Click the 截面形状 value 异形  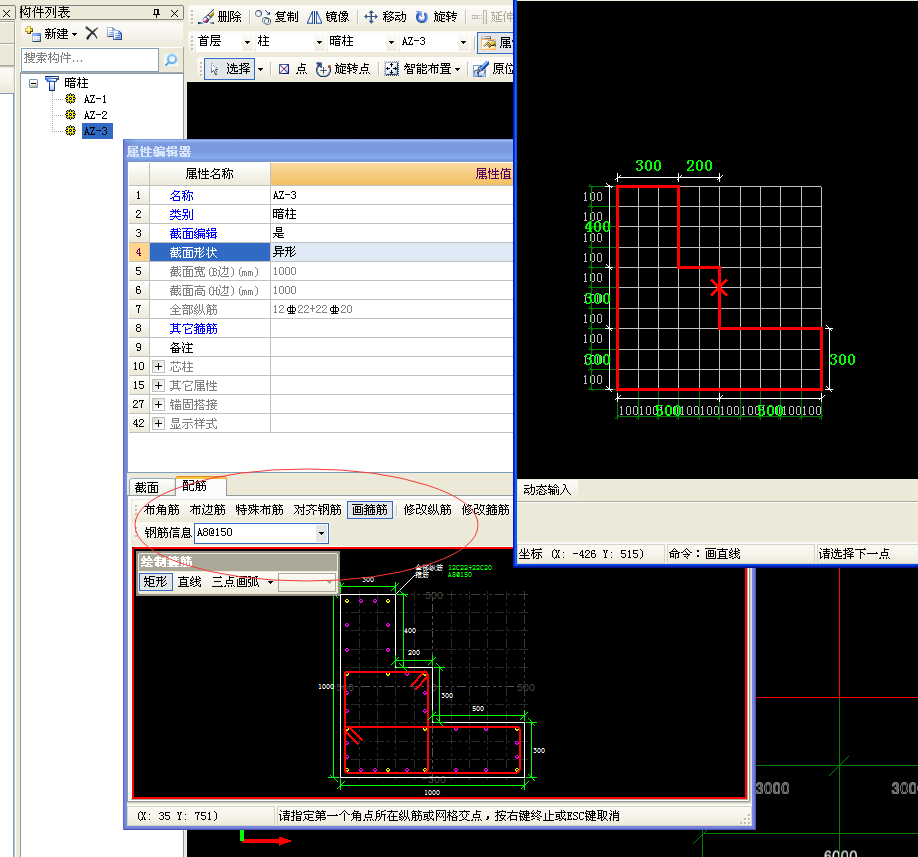point(391,252)
